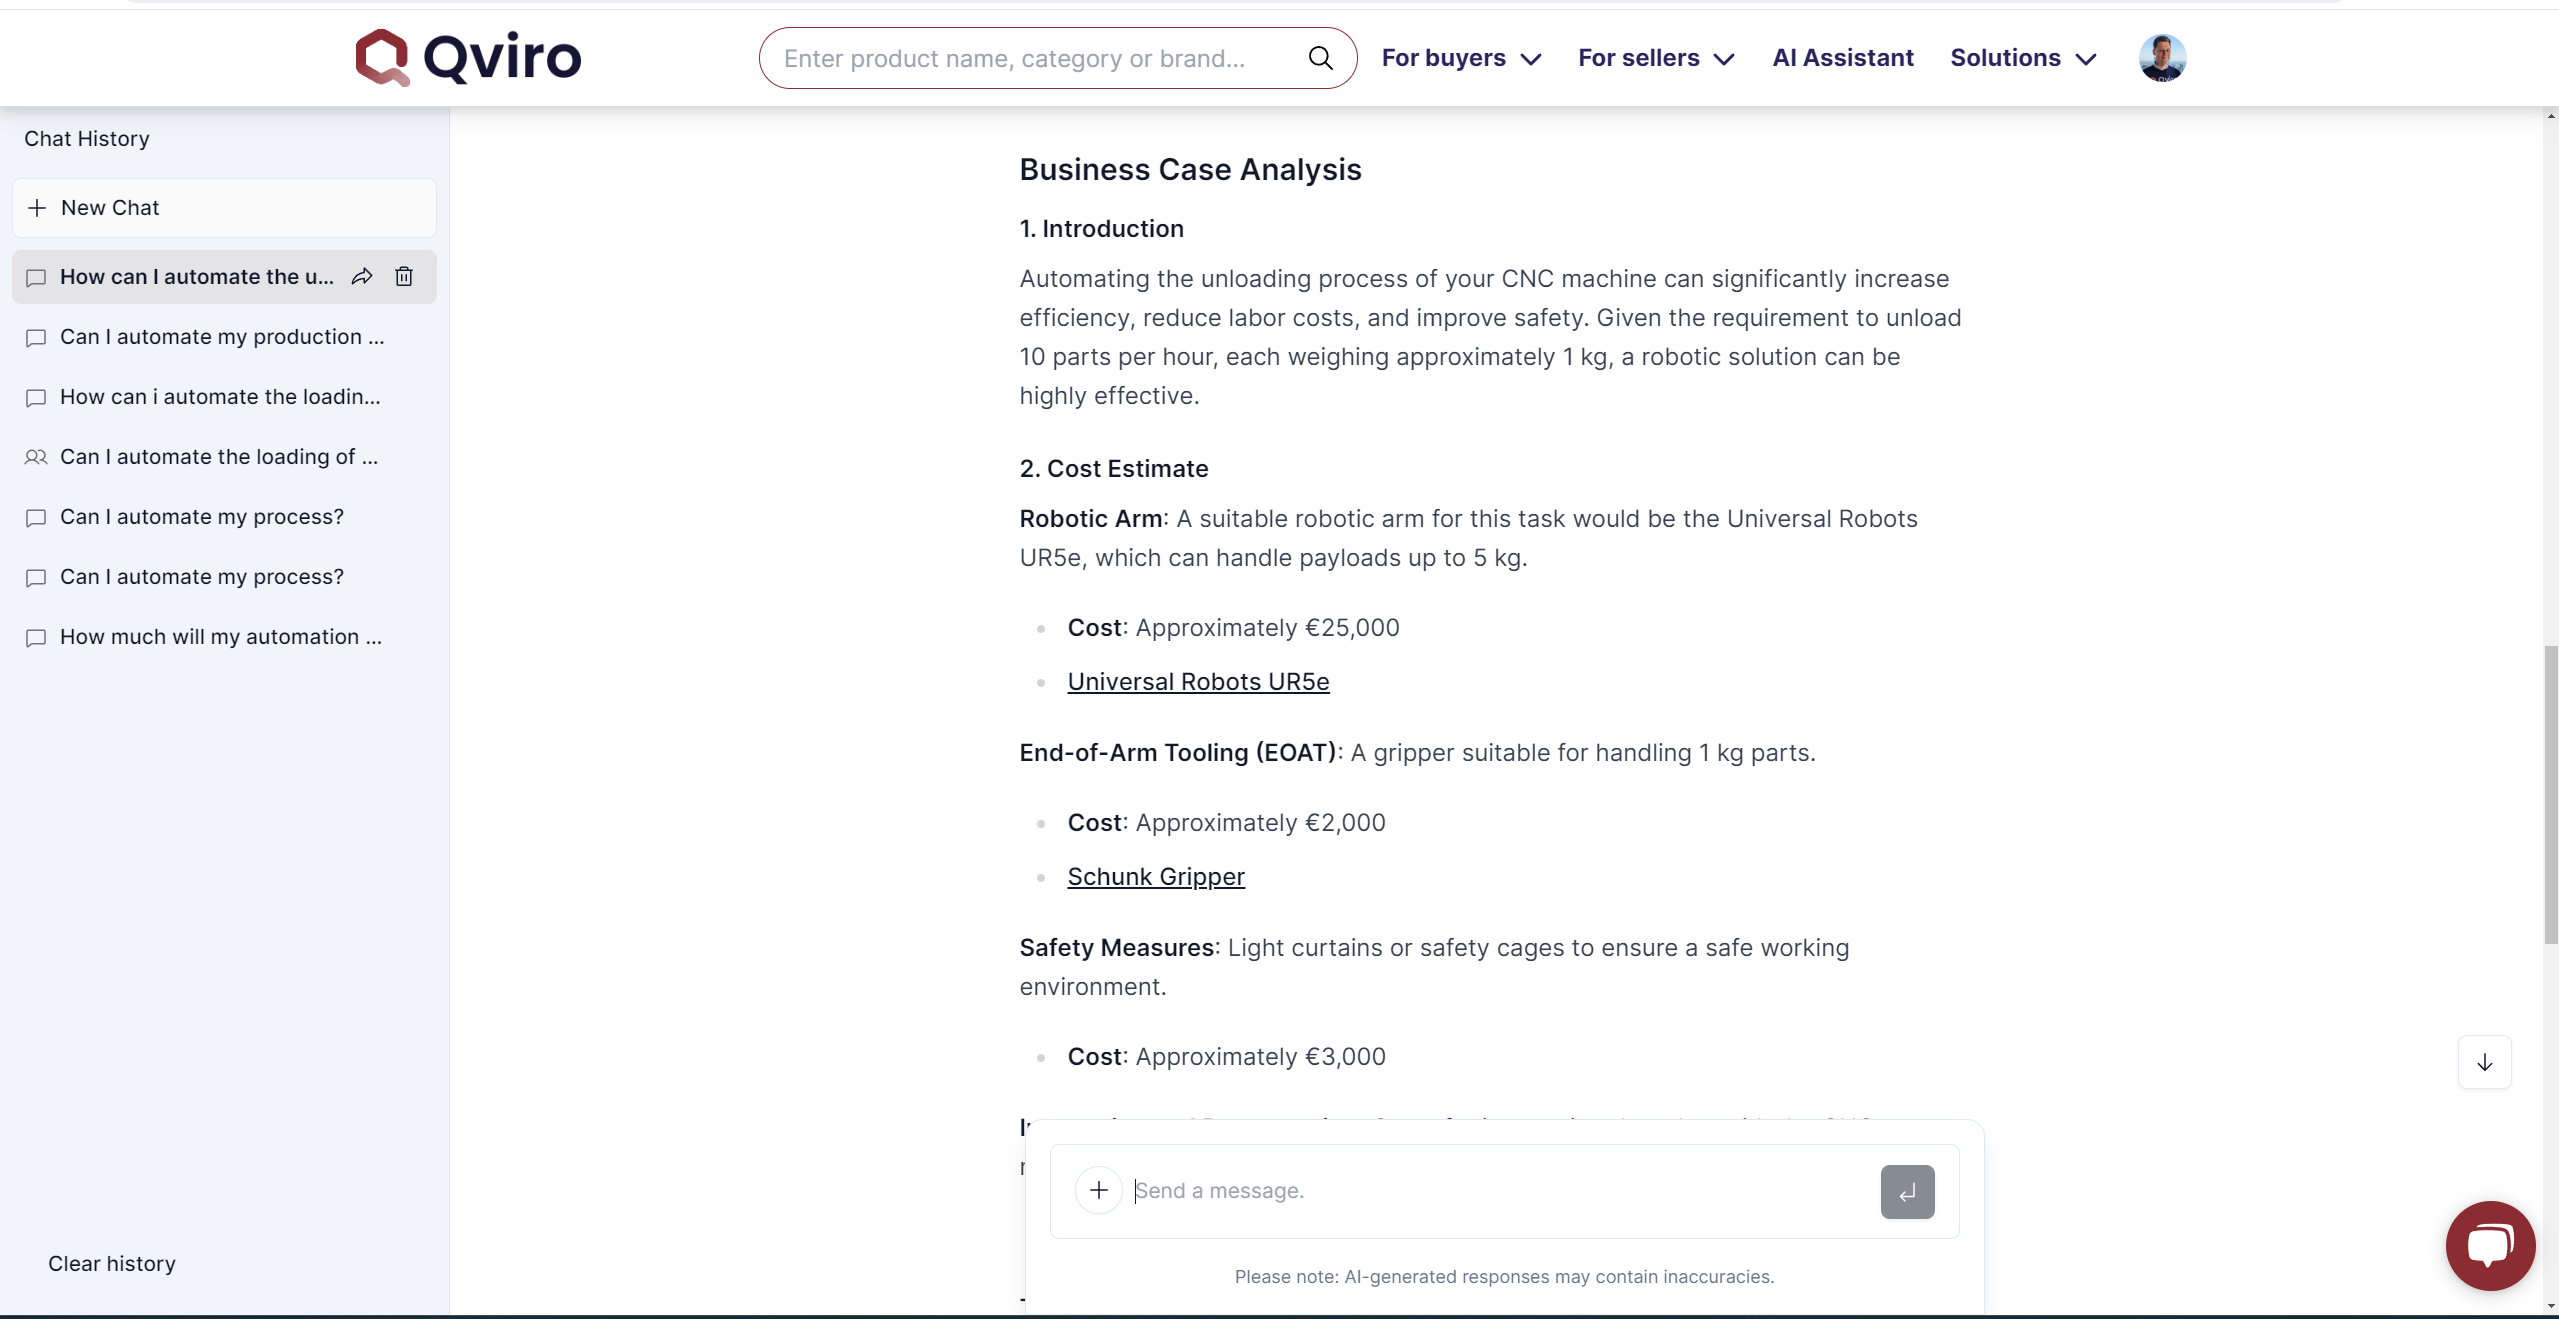The width and height of the screenshot is (2559, 1319).
Task: Open the AI Assistant menu item
Action: [x=1843, y=58]
